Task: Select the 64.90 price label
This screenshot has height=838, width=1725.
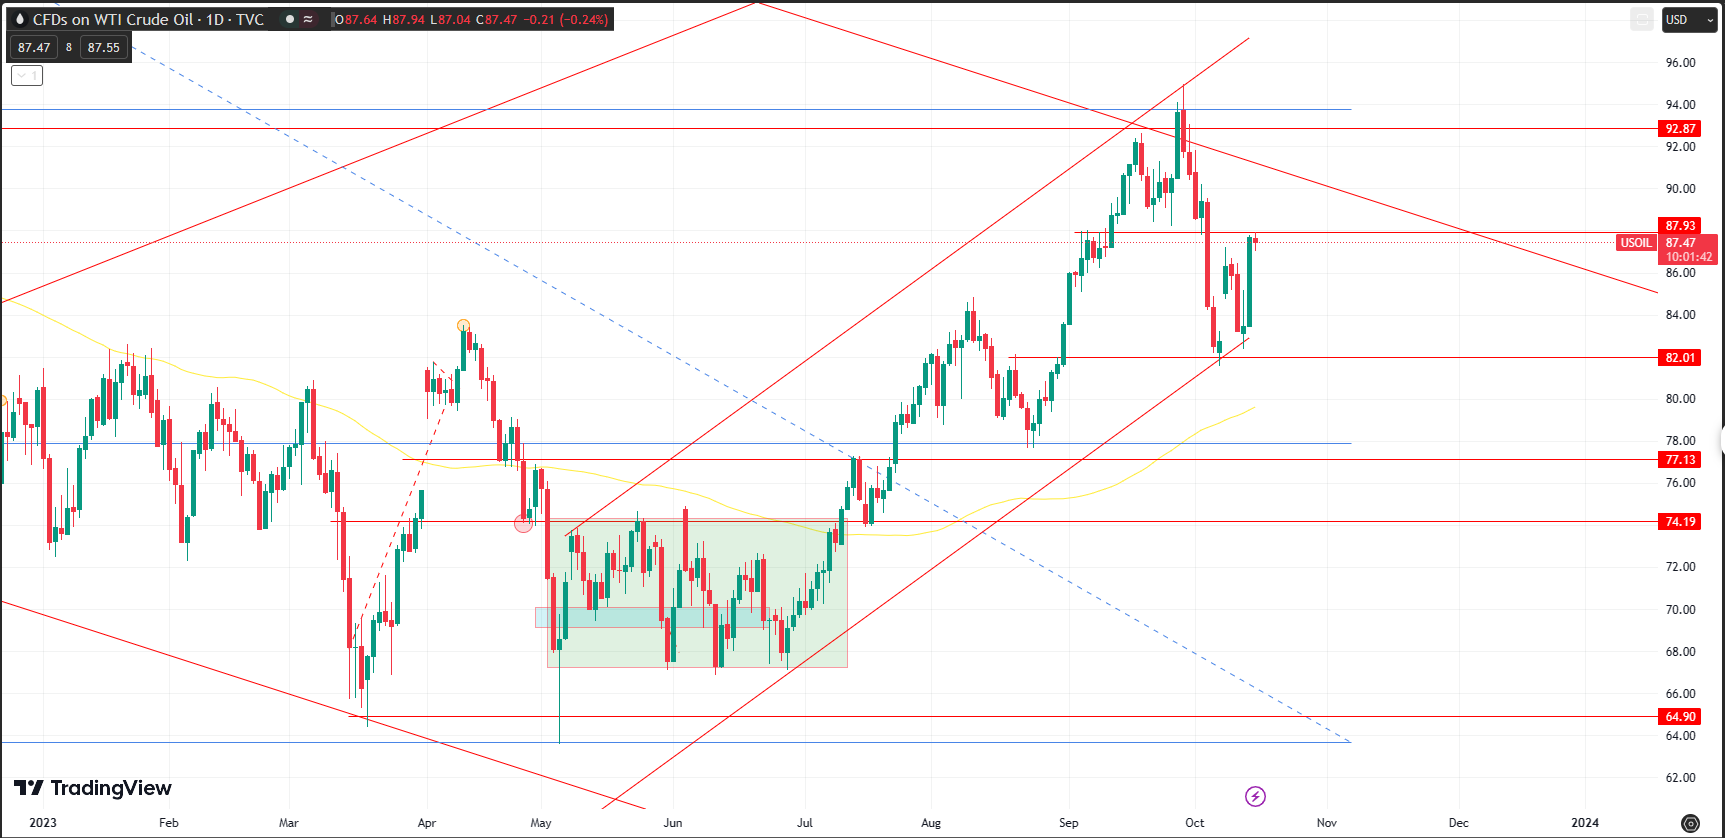Action: point(1680,716)
